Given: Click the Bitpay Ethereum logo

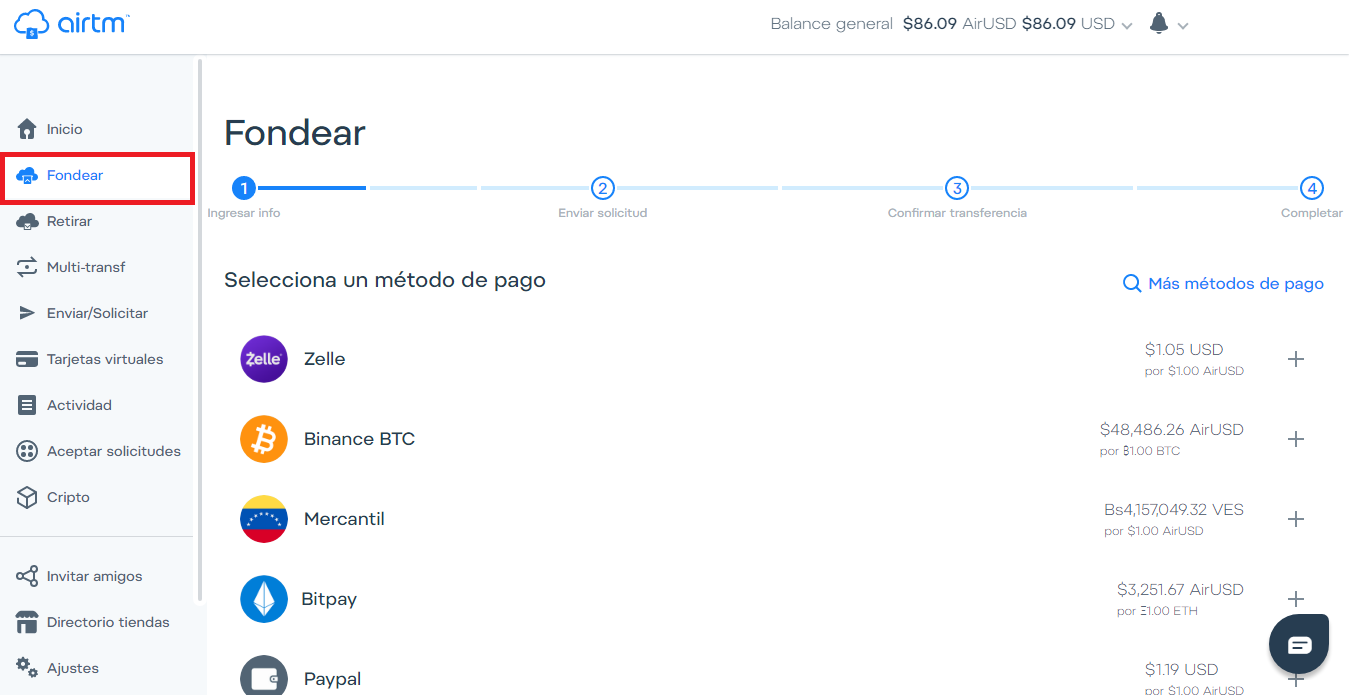Looking at the screenshot, I should click(x=264, y=599).
